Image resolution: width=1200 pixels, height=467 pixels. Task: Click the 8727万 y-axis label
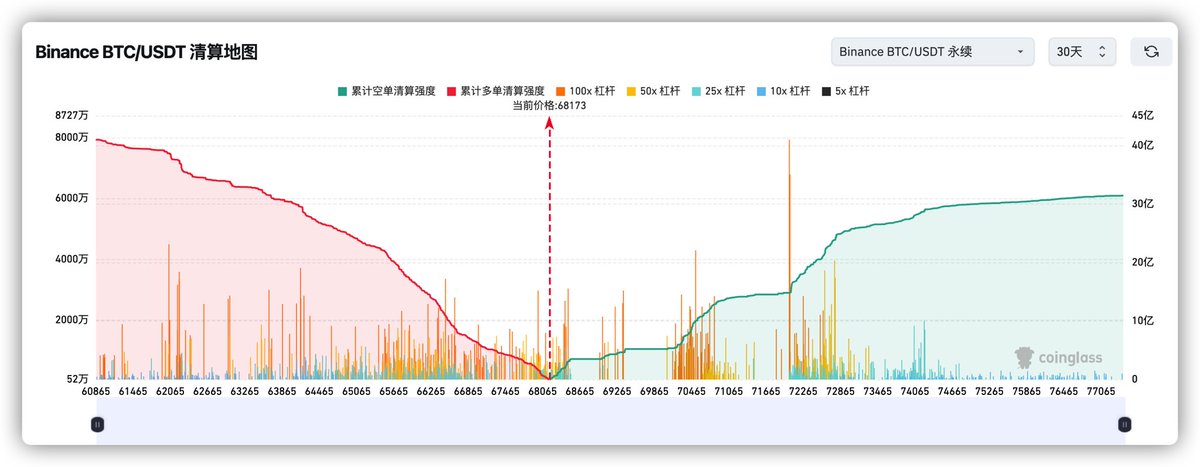pos(72,116)
